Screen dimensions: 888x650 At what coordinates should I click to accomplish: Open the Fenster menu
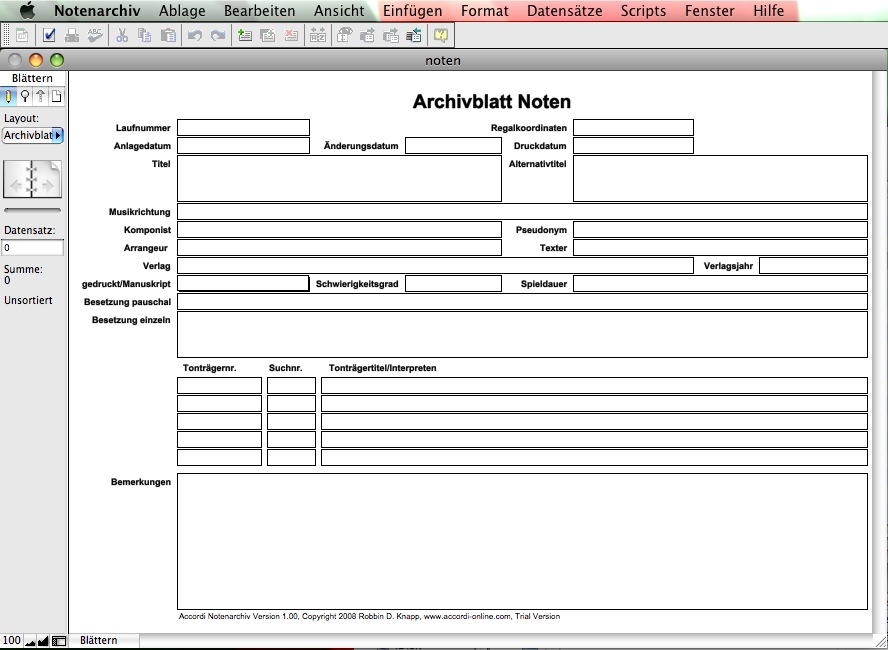click(710, 10)
